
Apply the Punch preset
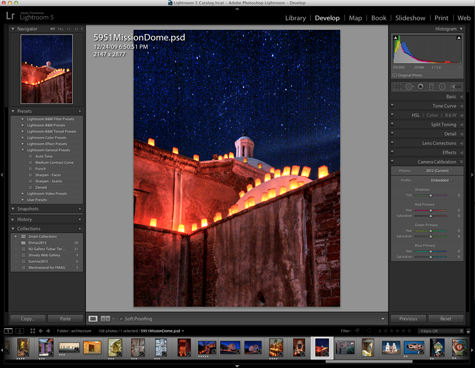point(41,169)
